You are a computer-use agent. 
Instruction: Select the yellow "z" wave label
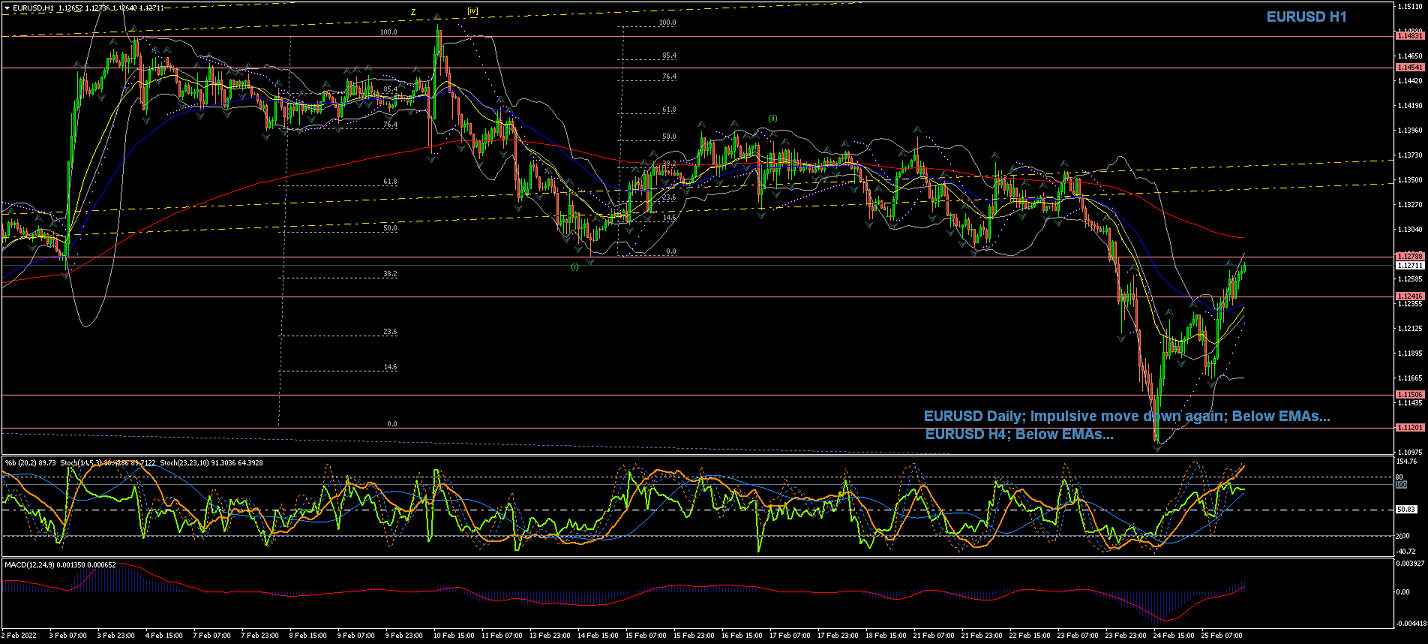414,12
